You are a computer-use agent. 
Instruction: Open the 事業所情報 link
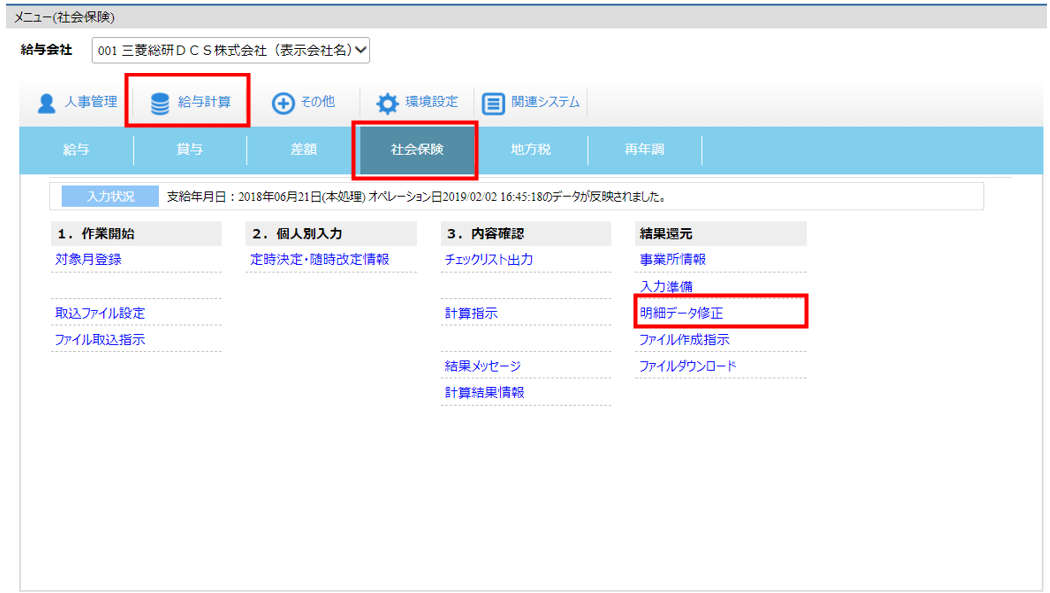pos(673,260)
